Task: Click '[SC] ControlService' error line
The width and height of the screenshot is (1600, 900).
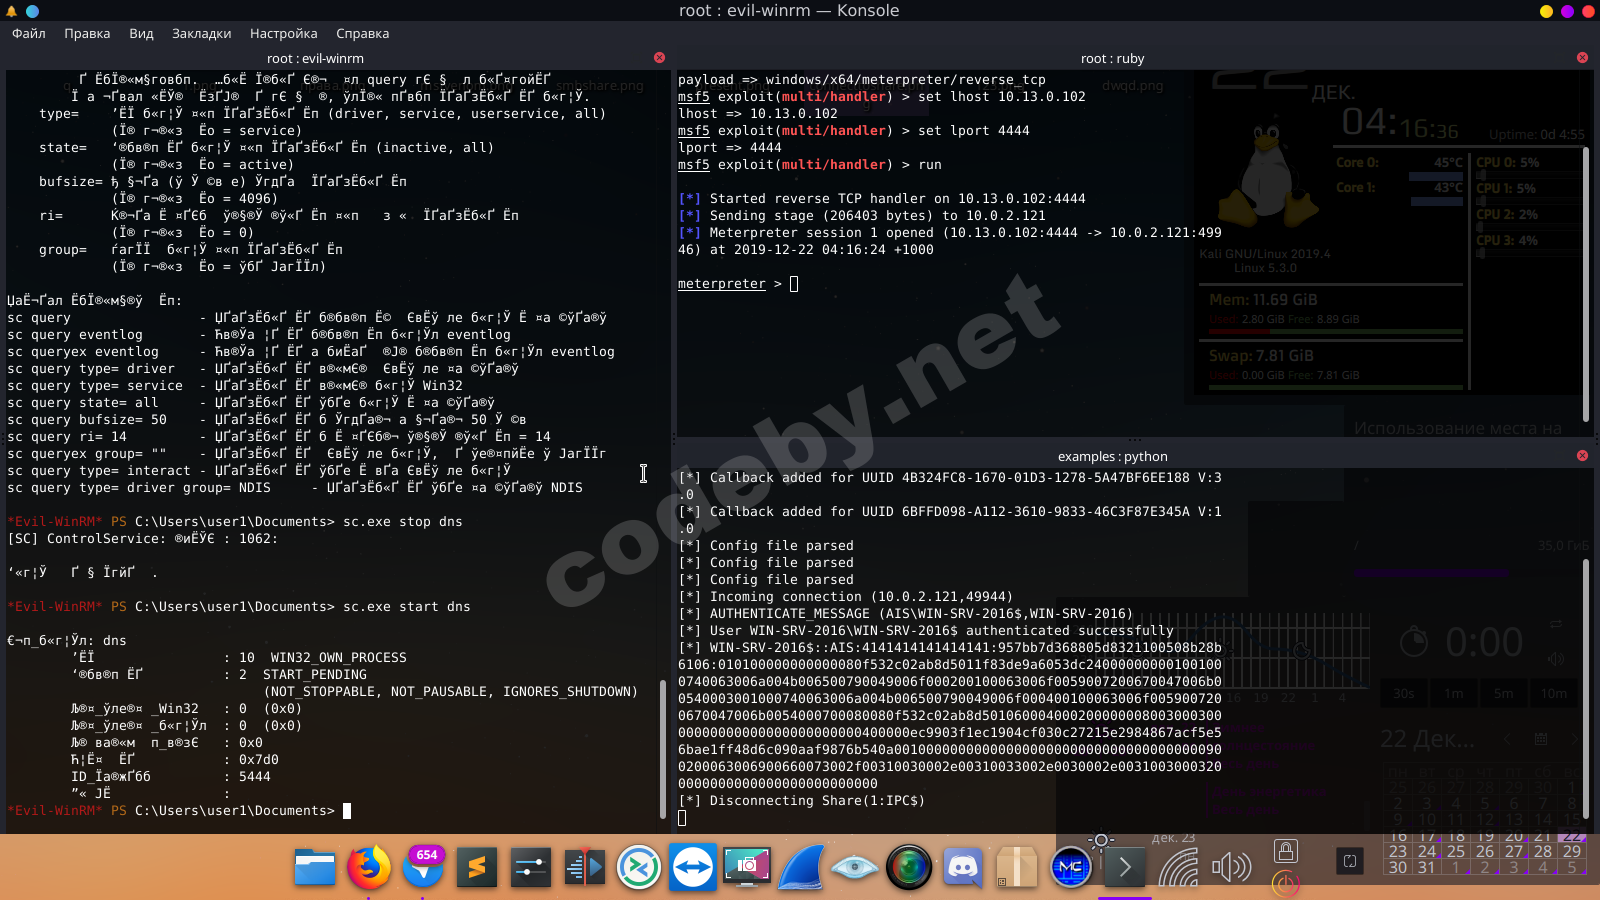Action: (x=143, y=539)
